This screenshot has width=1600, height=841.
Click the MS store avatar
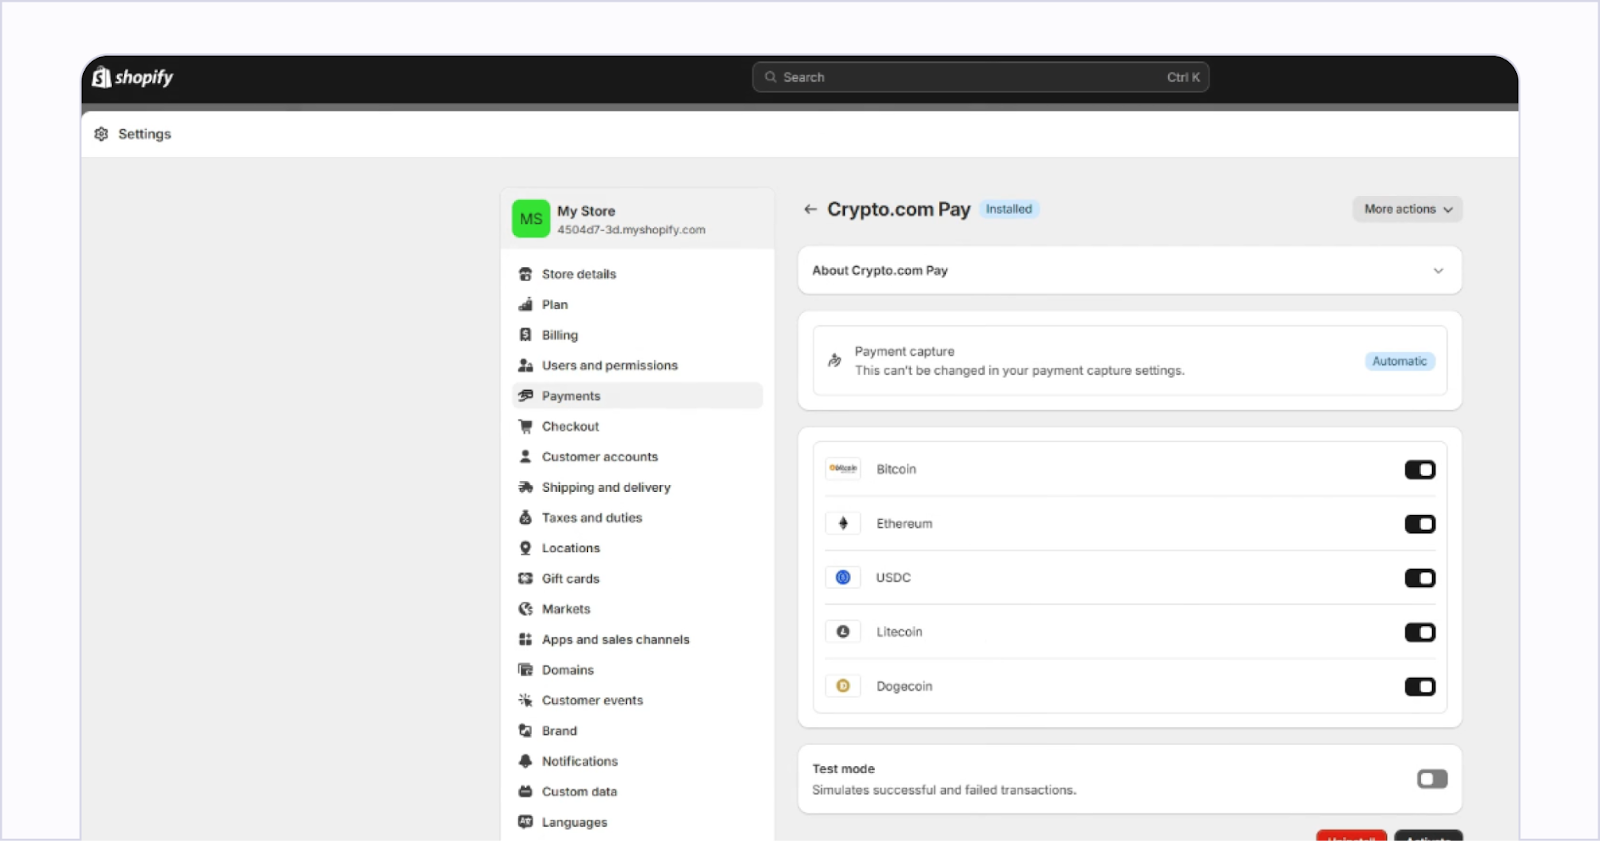(531, 219)
